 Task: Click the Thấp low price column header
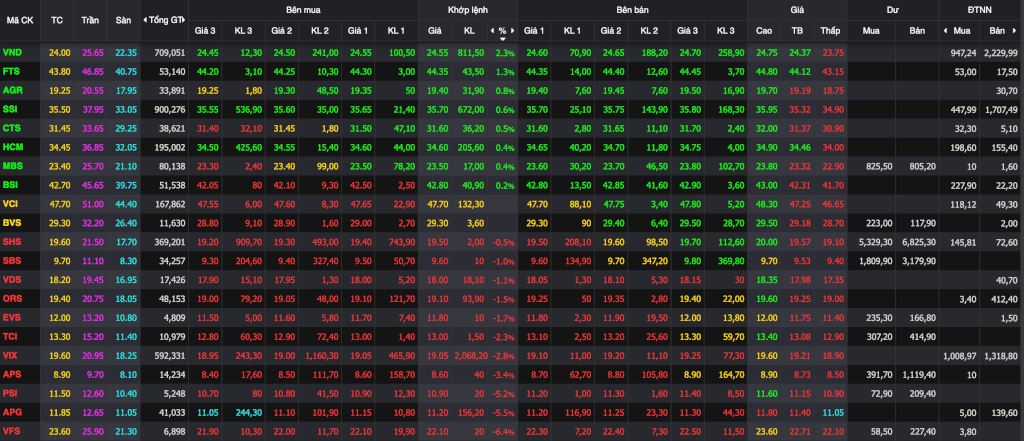pyautogui.click(x=831, y=31)
